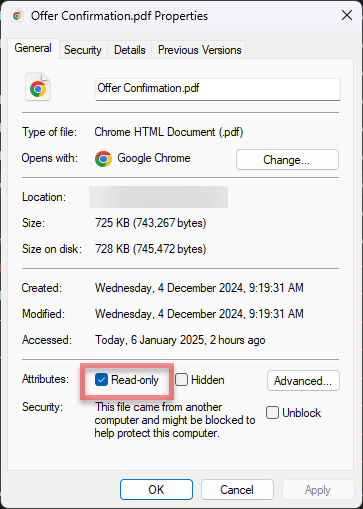Click the Size on disk value text
This screenshot has width=363, height=509.
[151, 249]
